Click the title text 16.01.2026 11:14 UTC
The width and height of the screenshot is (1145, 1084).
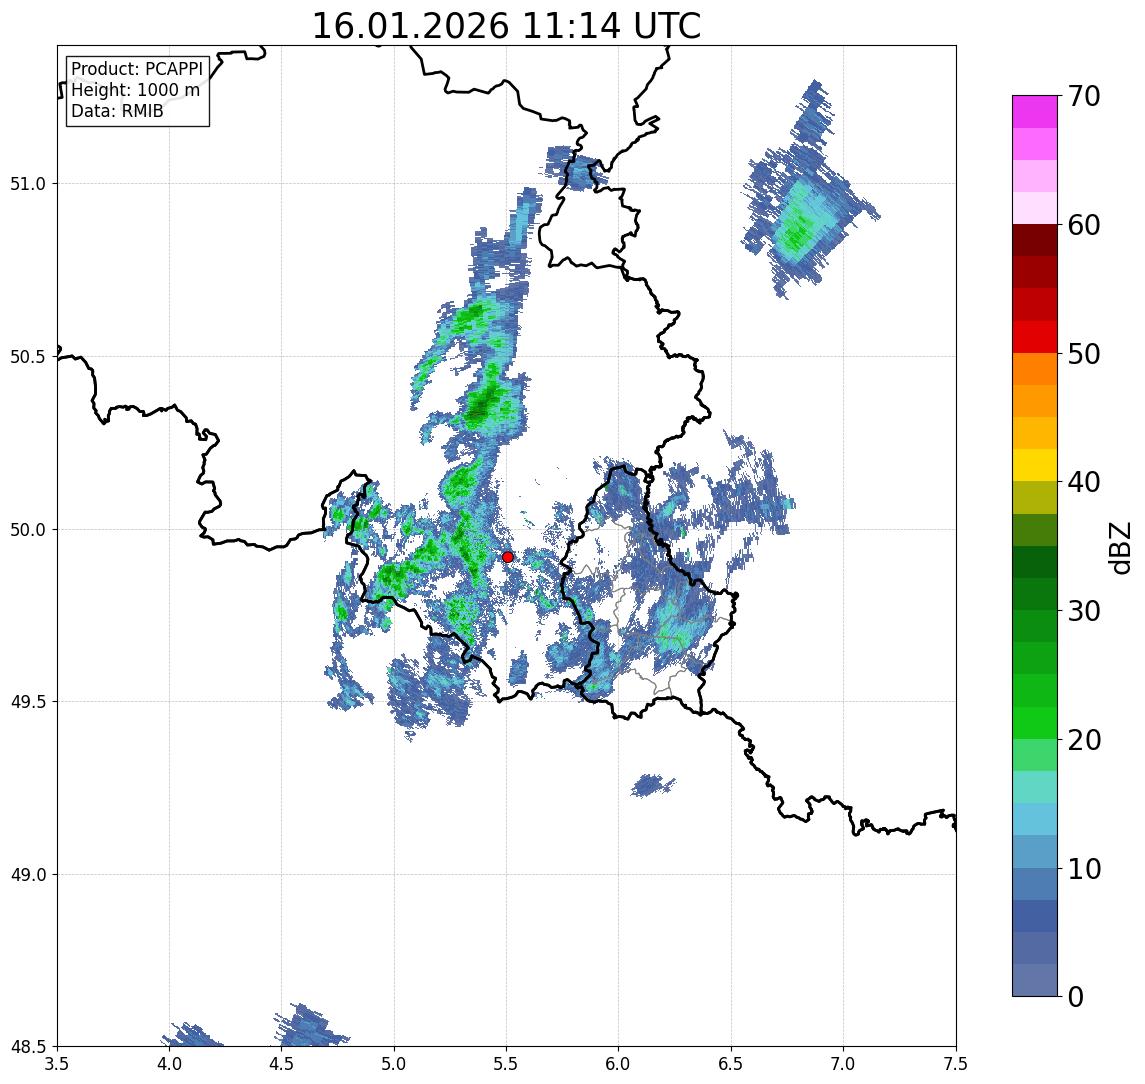pyautogui.click(x=506, y=26)
